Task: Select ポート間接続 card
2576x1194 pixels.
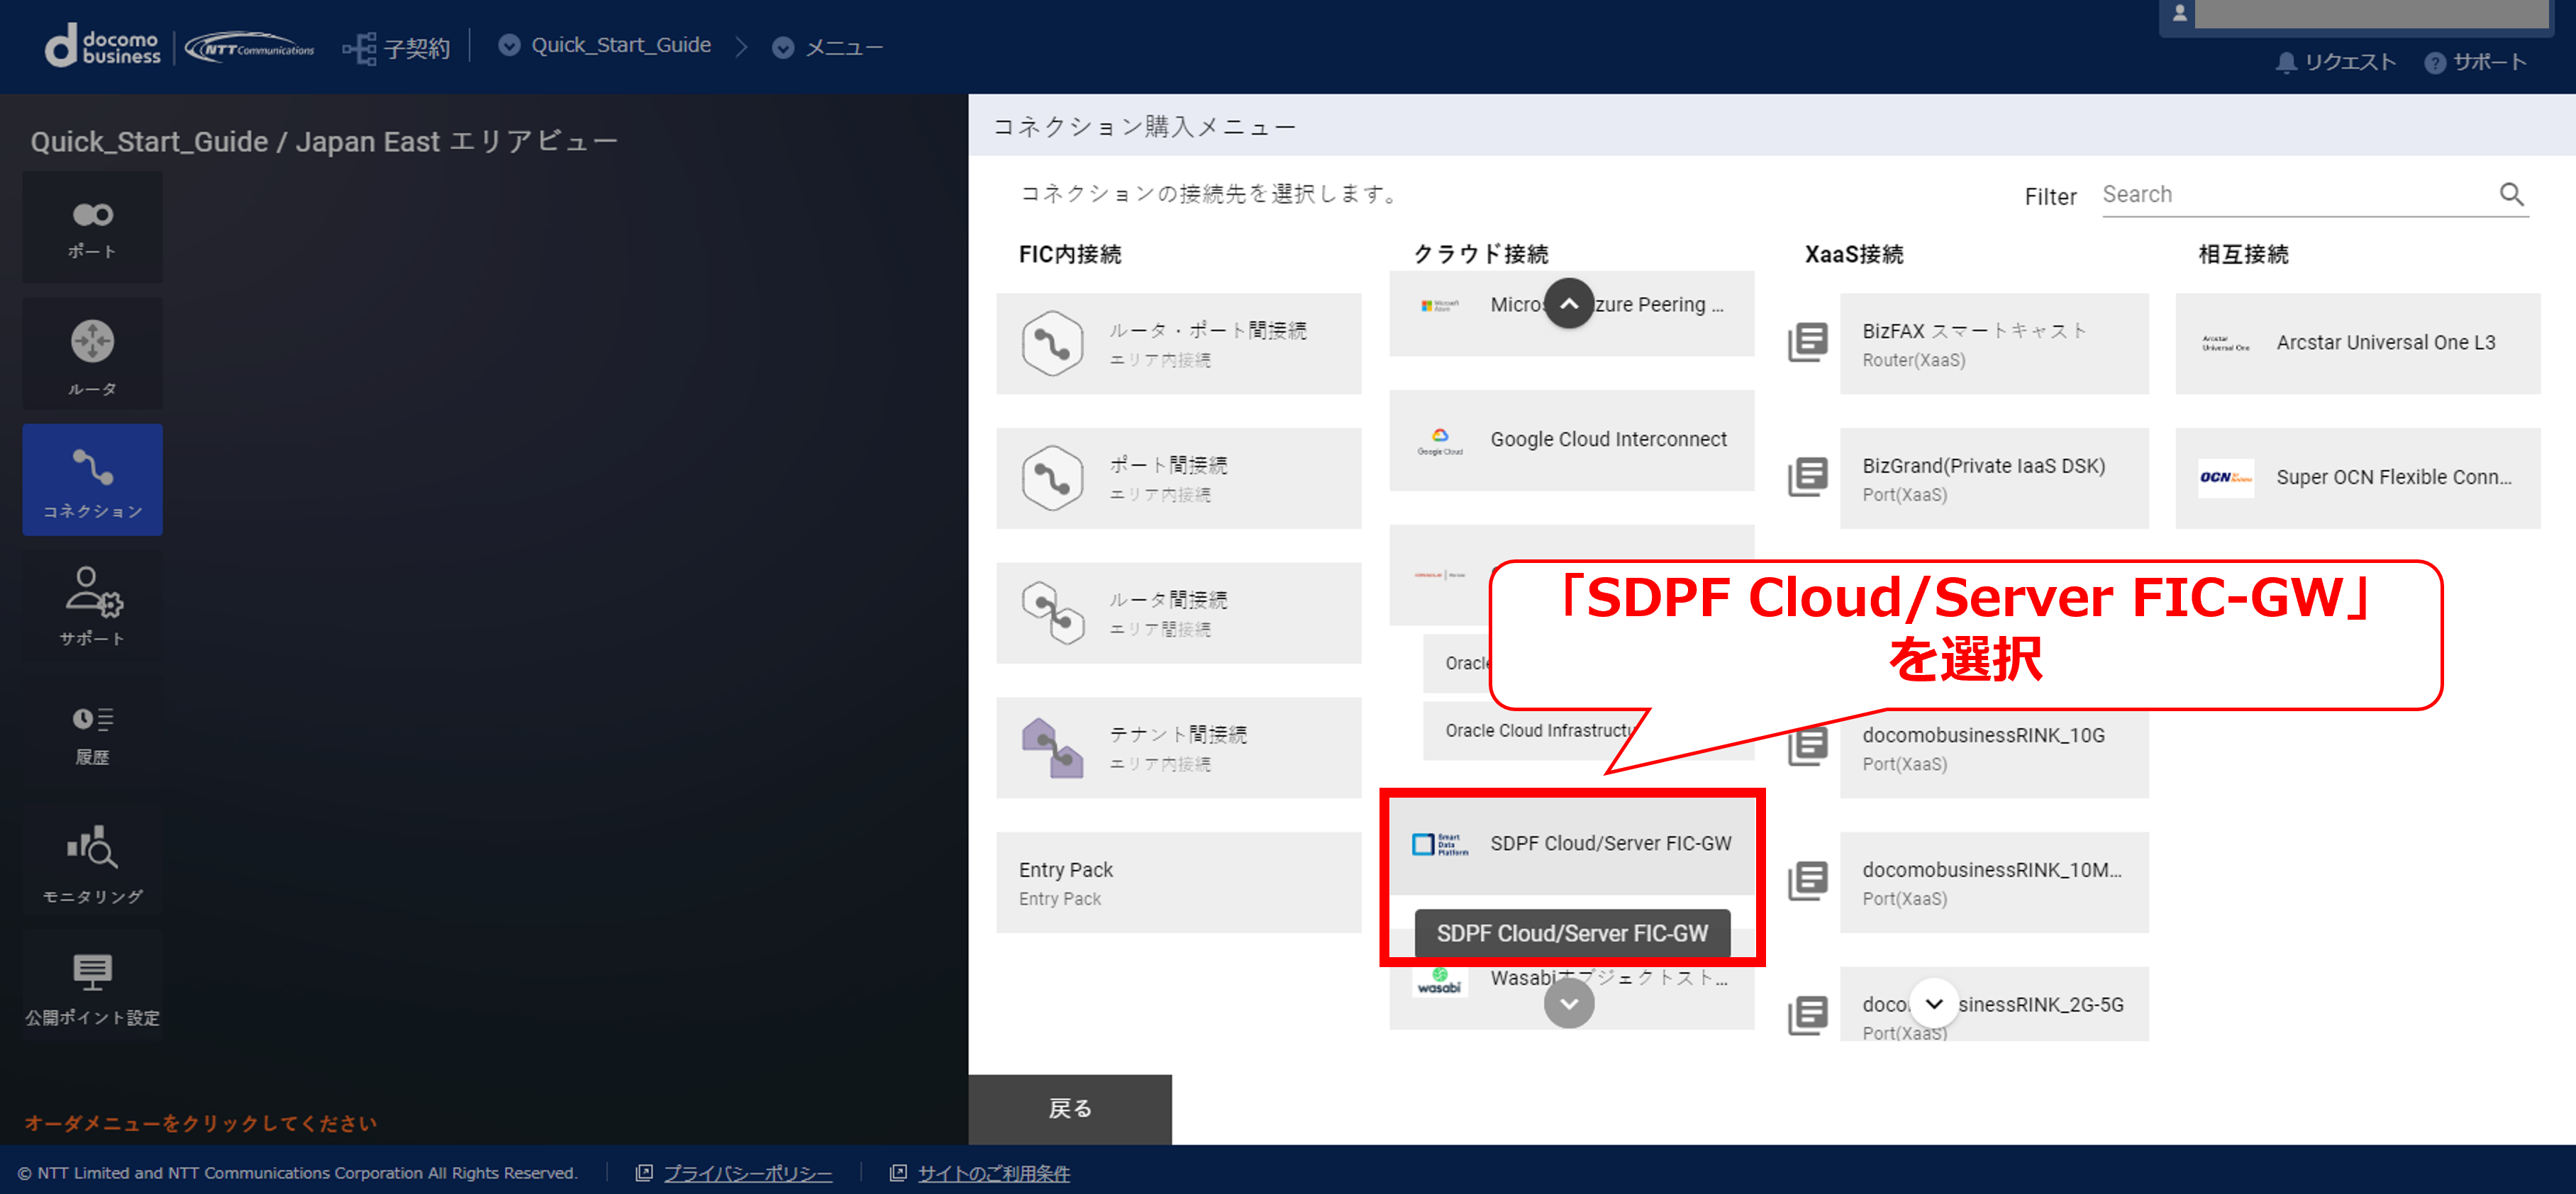Action: pos(1178,478)
